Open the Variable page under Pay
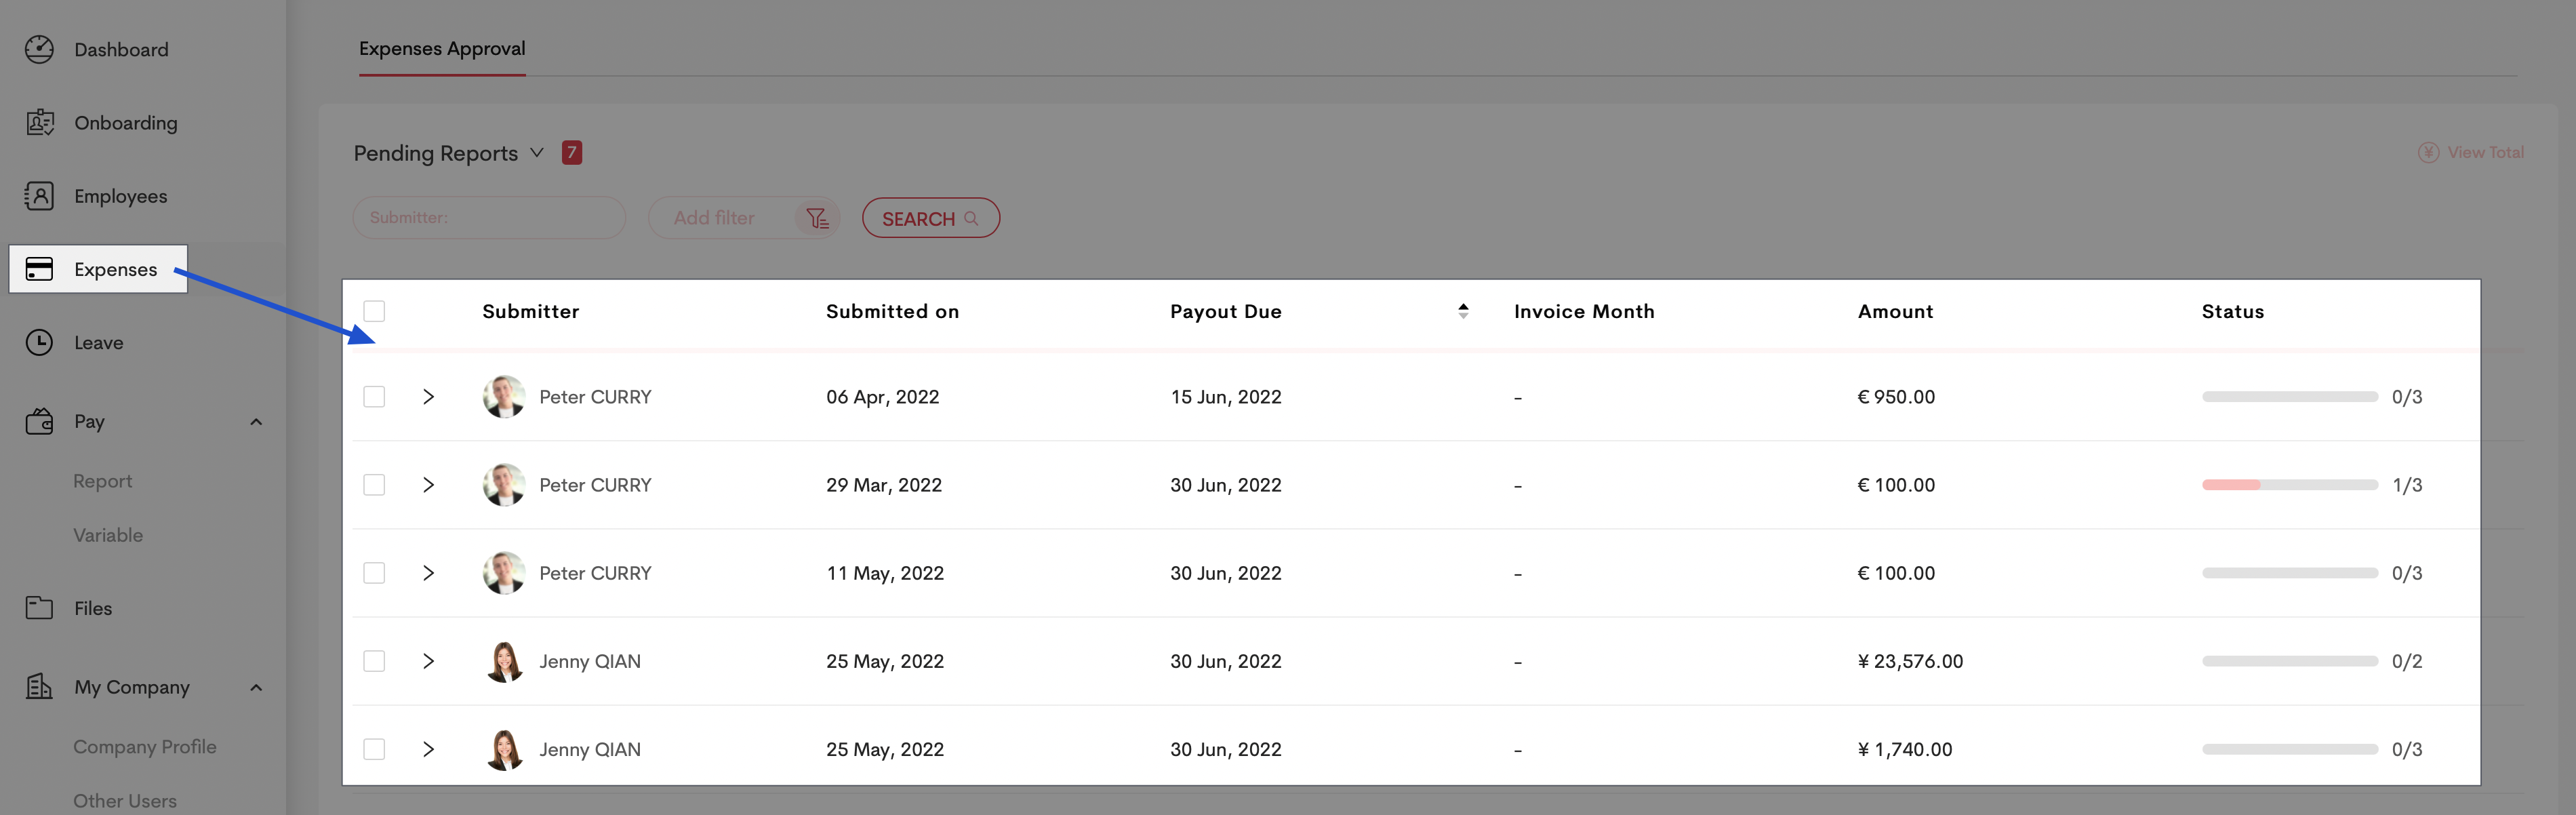Screen dimensions: 2576x815 (108, 534)
